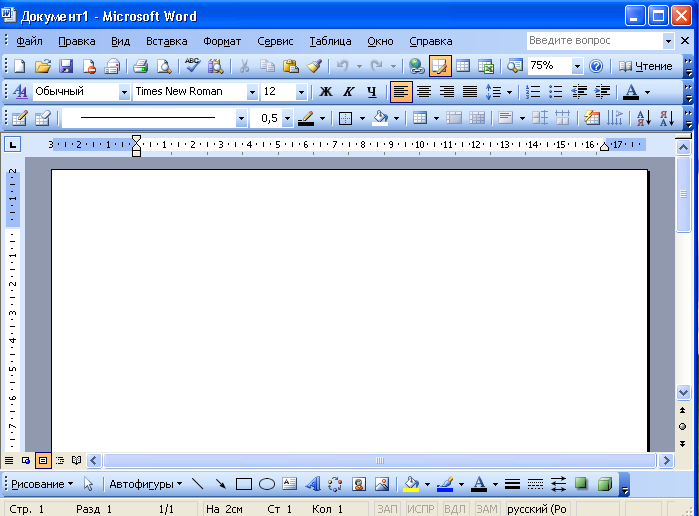This screenshot has height=516, width=699.
Task: Run the spelling check (ABC) icon
Action: pos(192,66)
